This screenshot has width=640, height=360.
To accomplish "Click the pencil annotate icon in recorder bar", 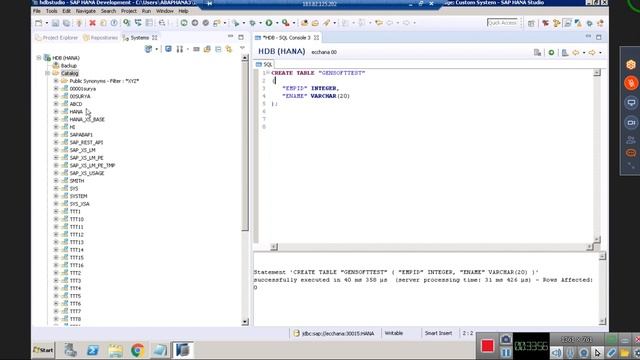I will click(611, 353).
